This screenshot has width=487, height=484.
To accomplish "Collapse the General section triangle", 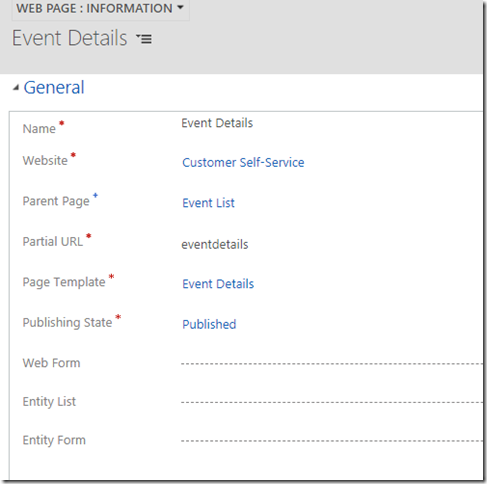I will tap(16, 88).
